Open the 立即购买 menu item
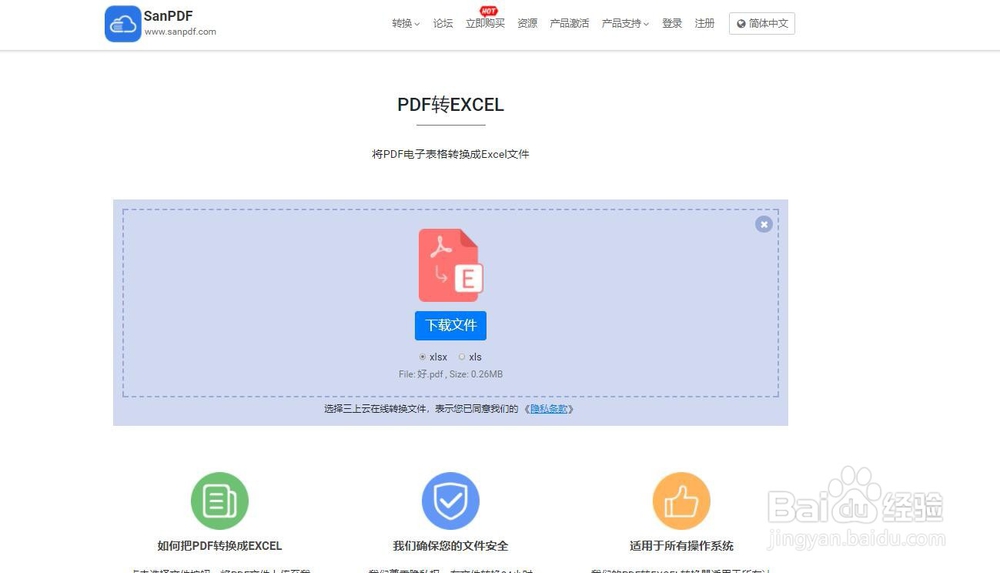Screen dimensions: 1000x573 485,24
